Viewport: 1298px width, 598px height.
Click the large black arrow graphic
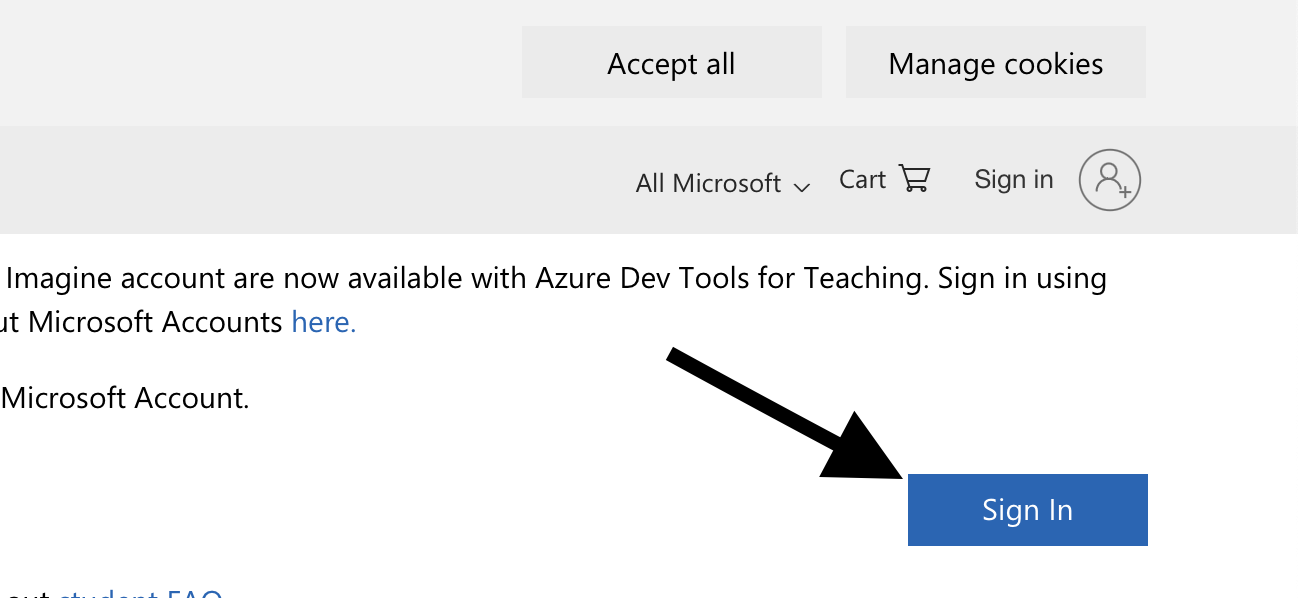[760, 400]
